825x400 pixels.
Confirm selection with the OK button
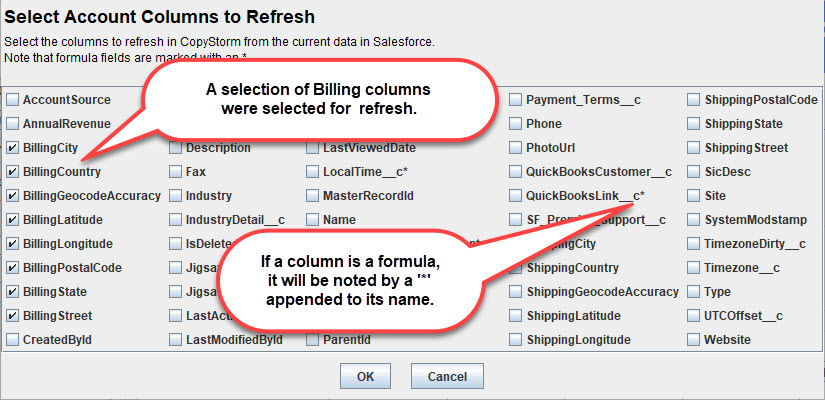(365, 376)
